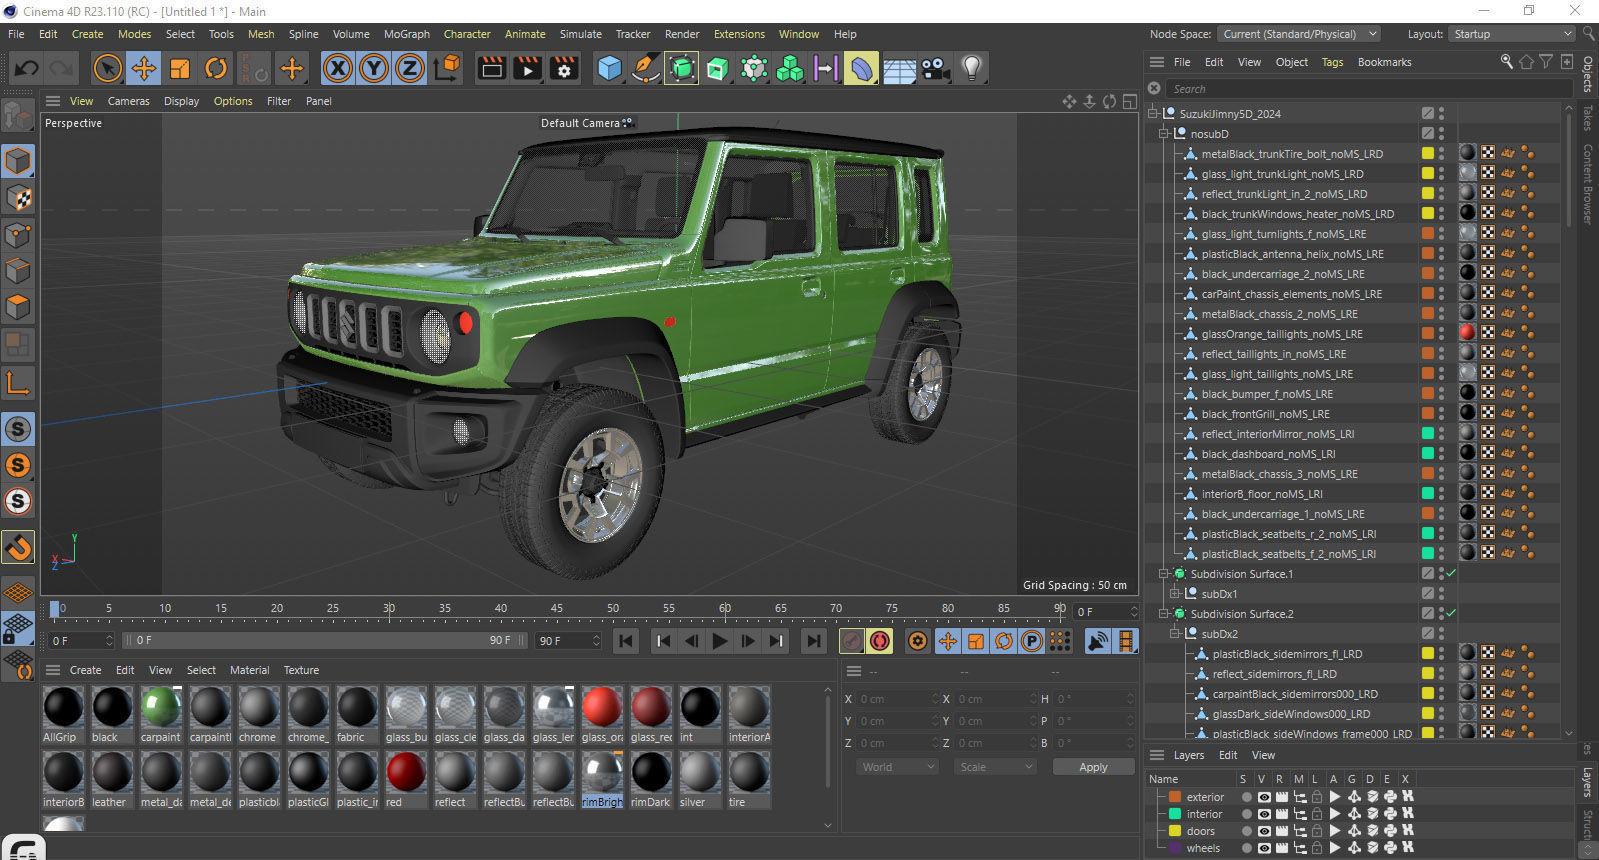Viewport: 1599px width, 860px height.
Task: Activate the Move tool
Action: point(143,68)
